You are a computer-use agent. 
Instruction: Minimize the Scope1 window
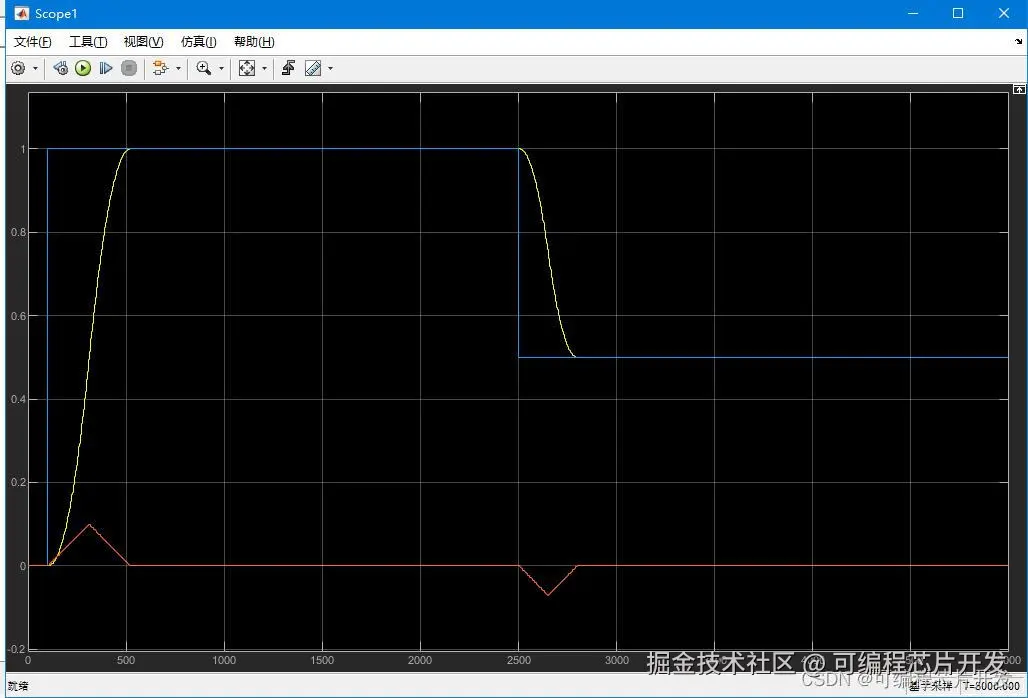pos(913,13)
